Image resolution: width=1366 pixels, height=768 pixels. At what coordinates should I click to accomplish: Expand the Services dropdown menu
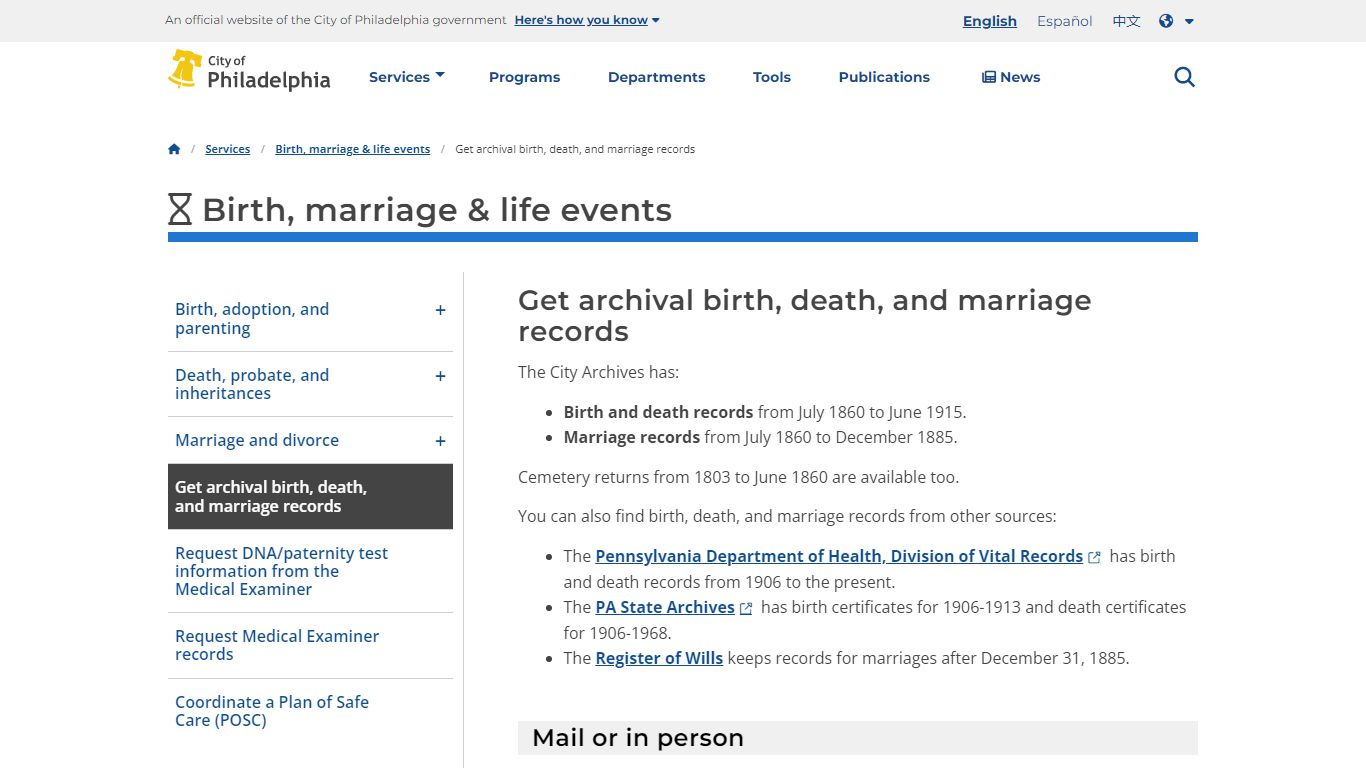point(406,77)
